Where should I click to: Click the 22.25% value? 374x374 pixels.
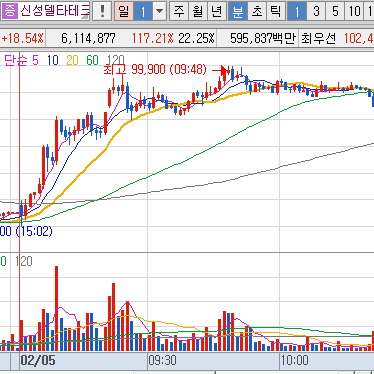196,39
